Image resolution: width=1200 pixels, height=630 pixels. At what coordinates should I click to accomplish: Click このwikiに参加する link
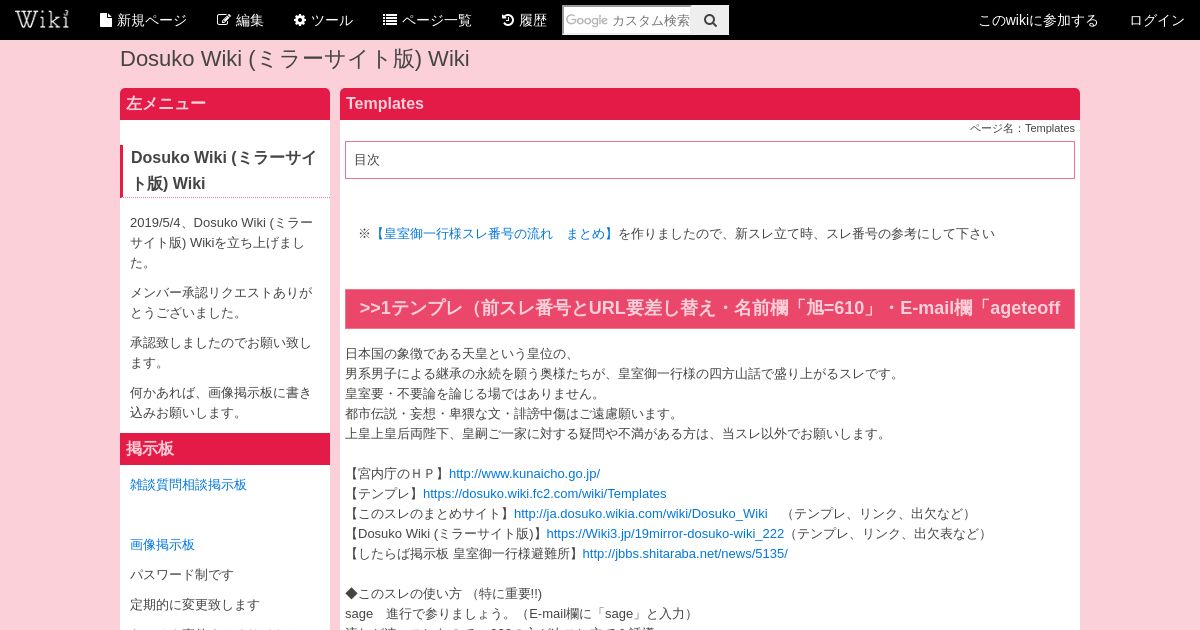tap(1038, 20)
